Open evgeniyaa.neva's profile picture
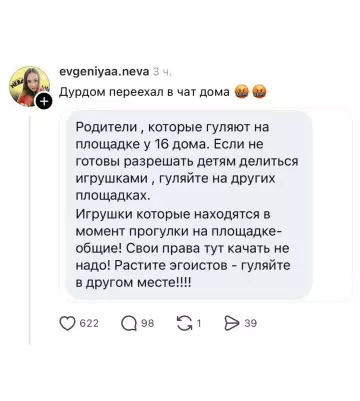Viewport: 360px width, 401px height. [x=30, y=87]
